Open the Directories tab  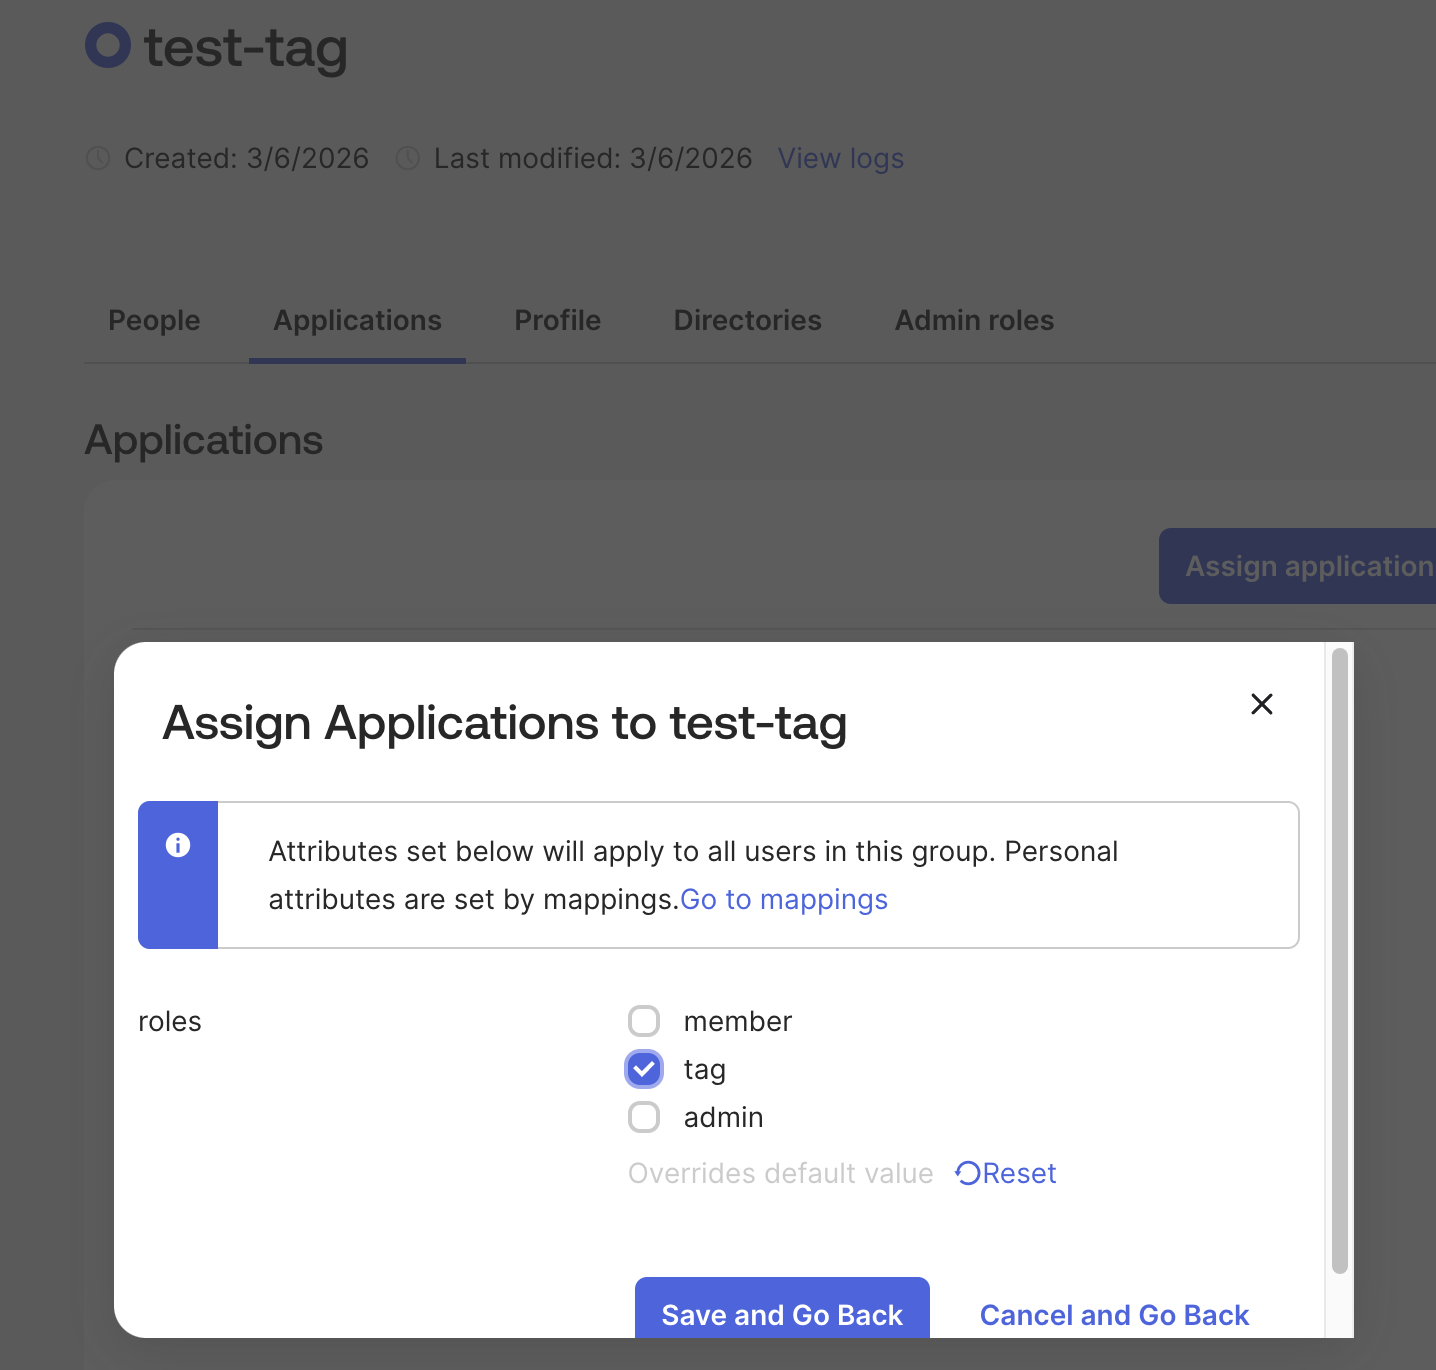click(x=746, y=320)
